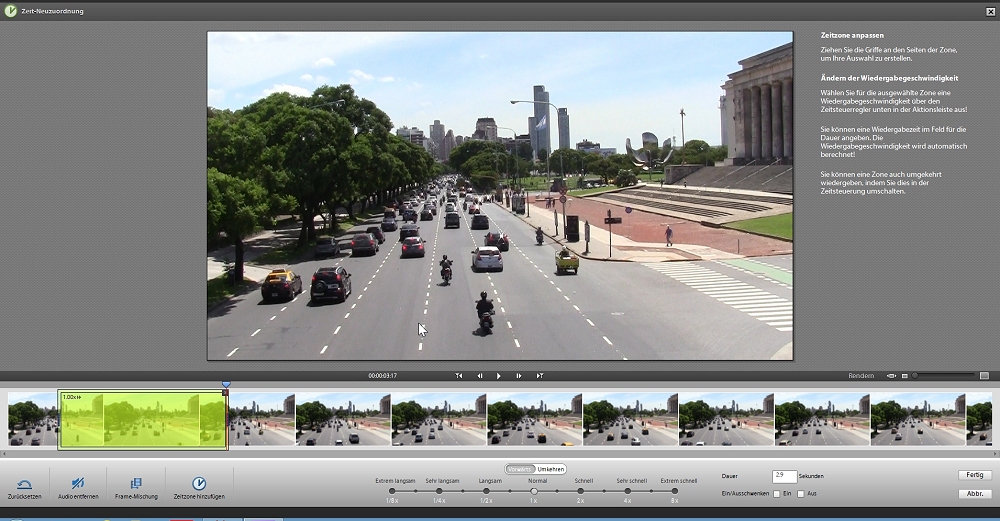Enable the Aus ease-out checkbox
This screenshot has height=521, width=1000.
pos(800,494)
